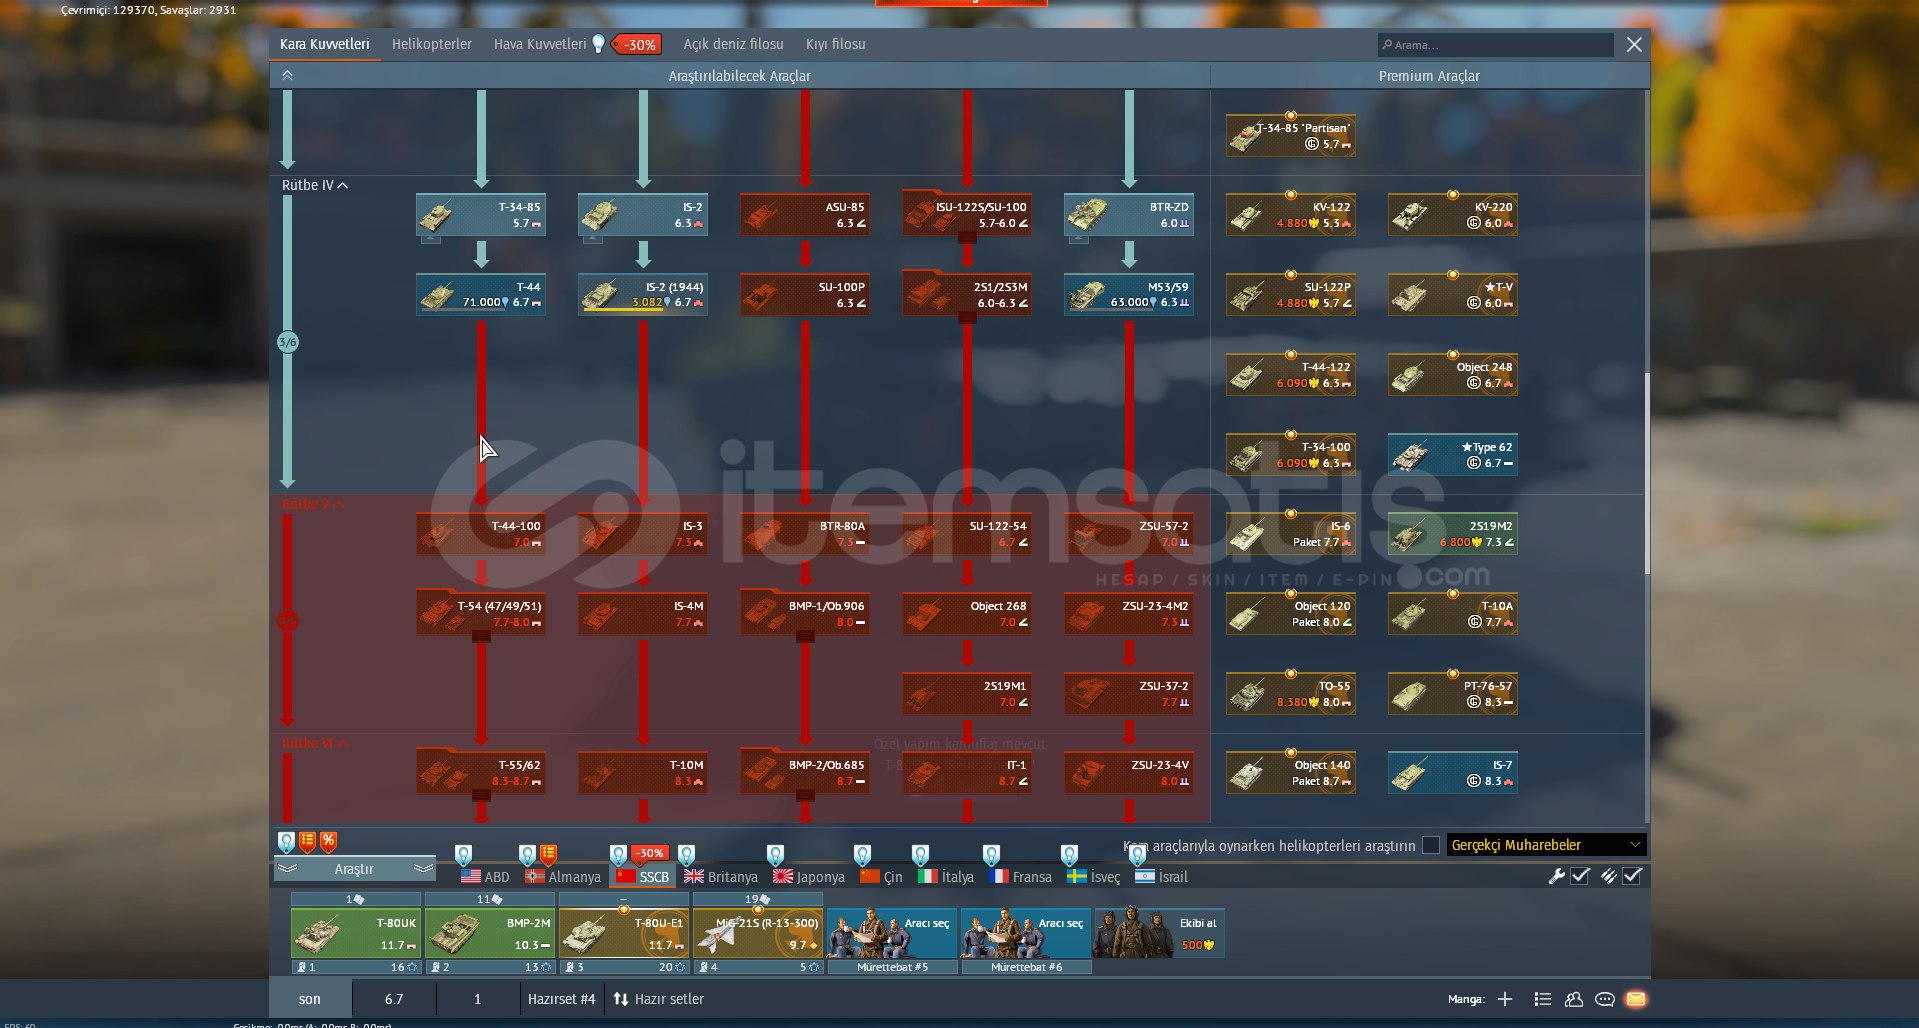Select MiG-21S (R-13-300) crew slot
The width and height of the screenshot is (1919, 1028).
click(757, 934)
